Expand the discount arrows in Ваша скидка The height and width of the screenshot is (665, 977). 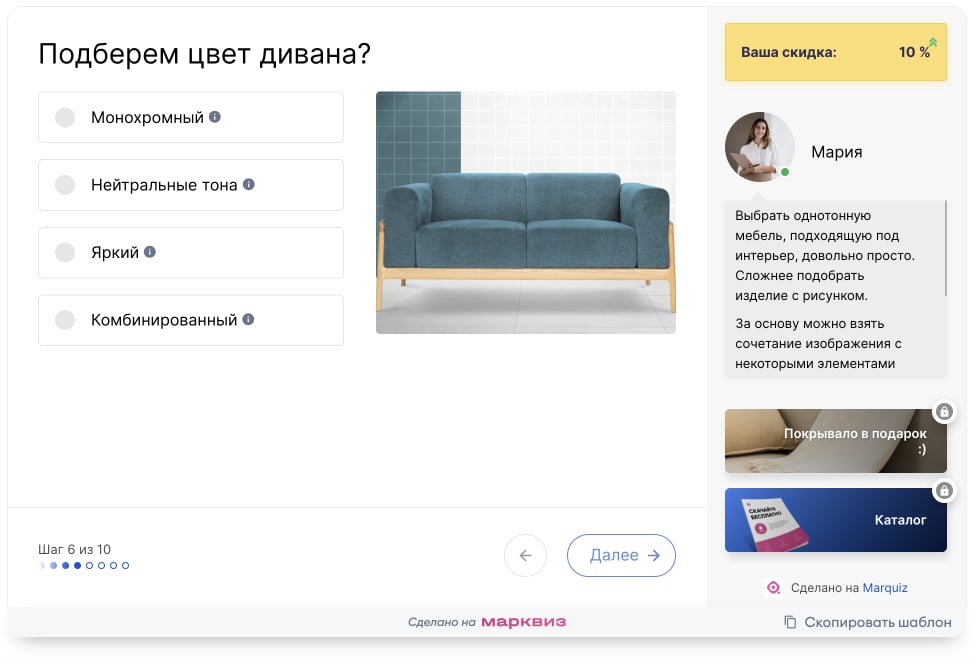pyautogui.click(x=932, y=43)
